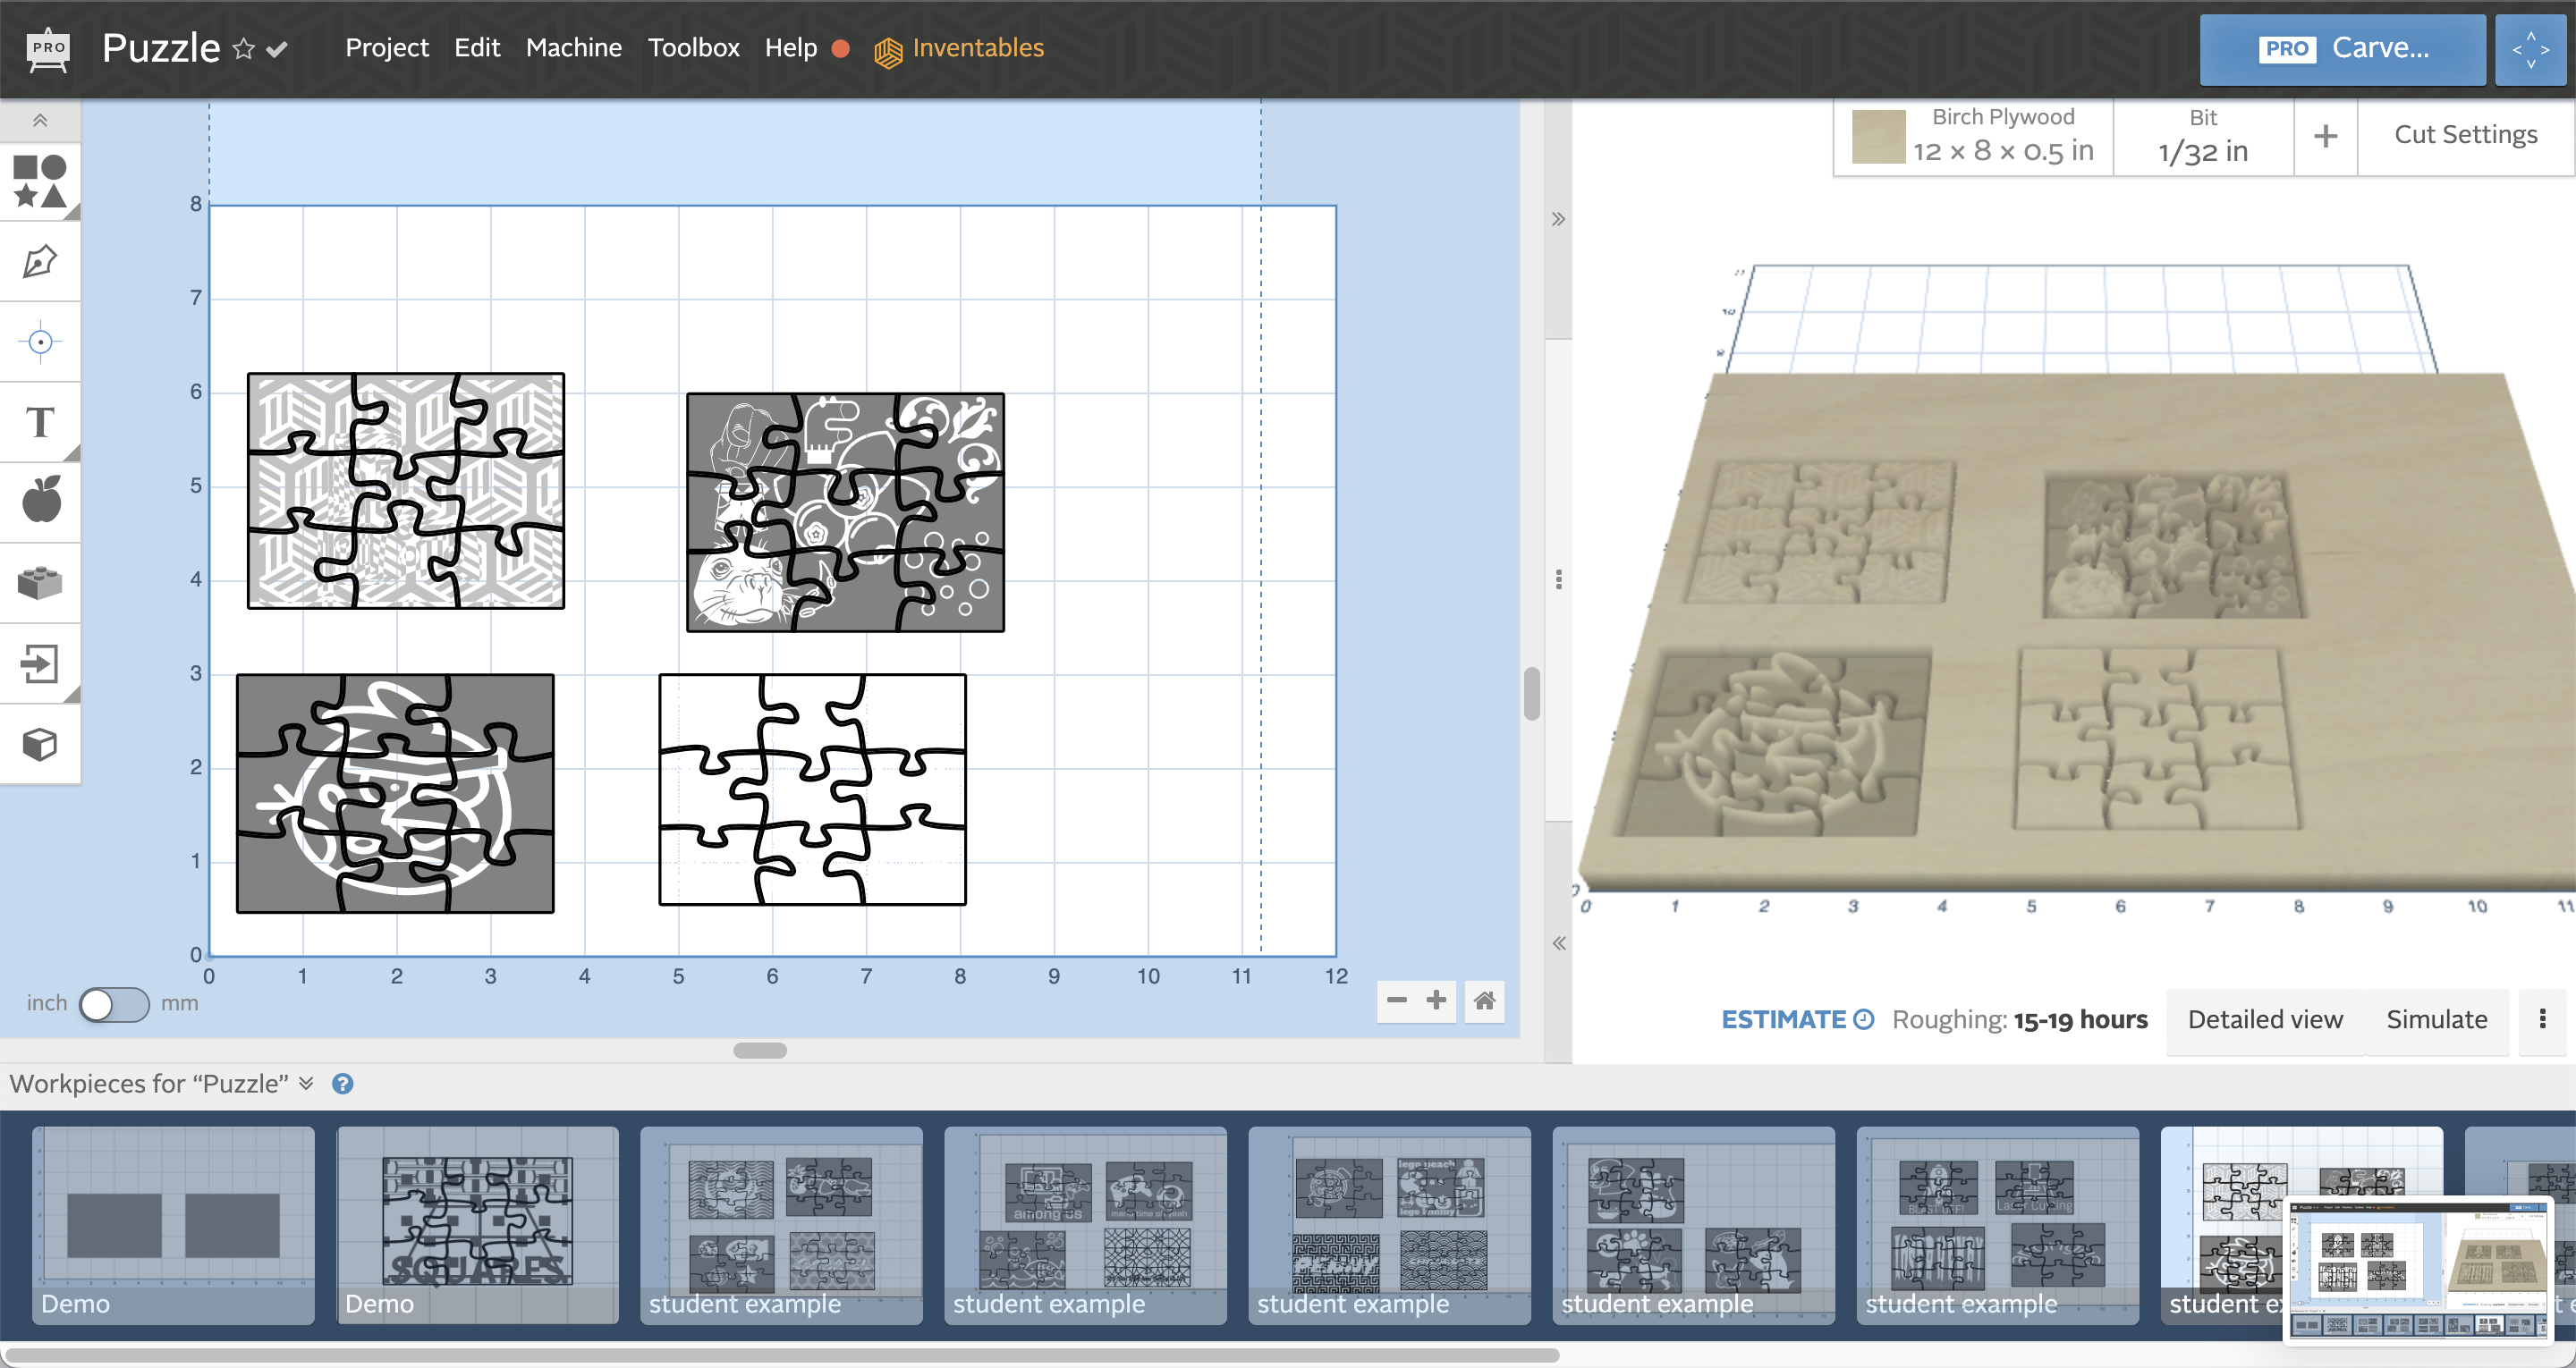Run the Simulate preview
The image size is (2576, 1368).
2436,1019
